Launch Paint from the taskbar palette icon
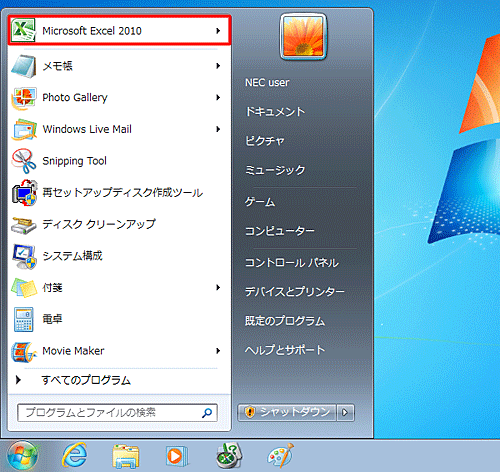This screenshot has width=500, height=472. [x=280, y=455]
